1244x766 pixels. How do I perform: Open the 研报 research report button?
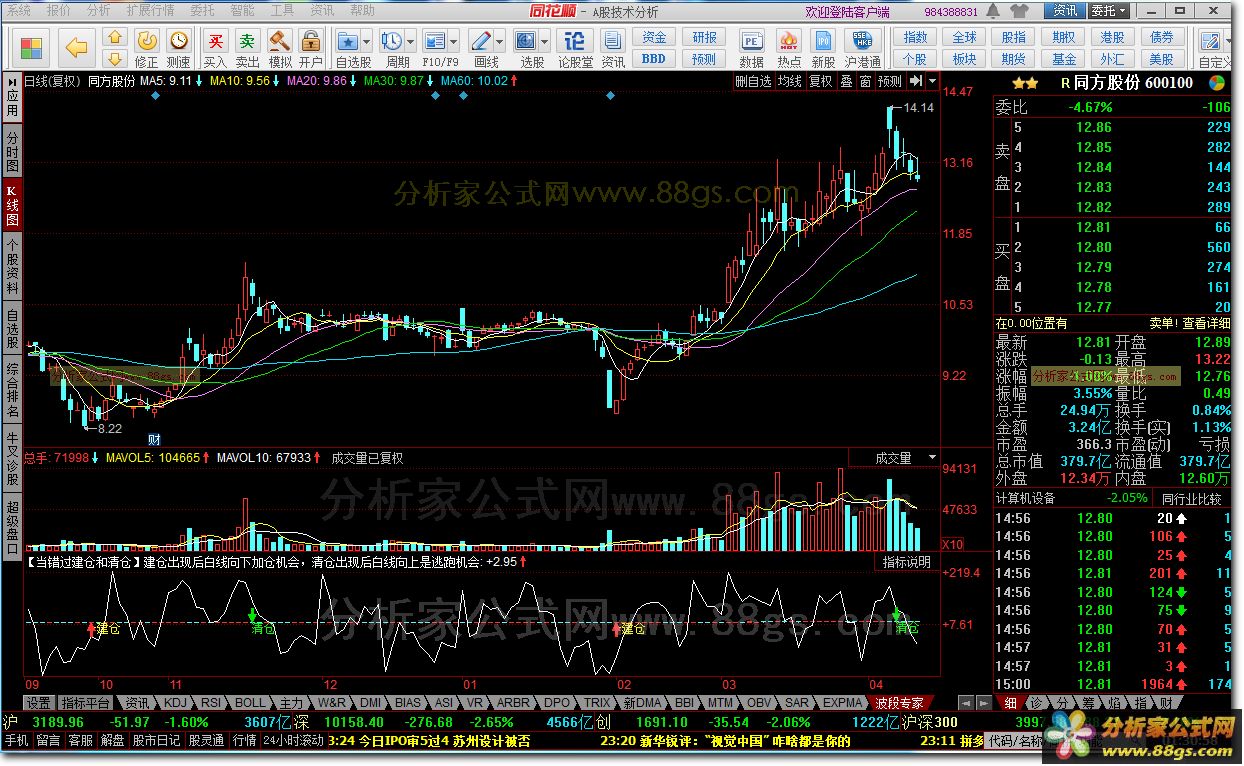pos(704,38)
